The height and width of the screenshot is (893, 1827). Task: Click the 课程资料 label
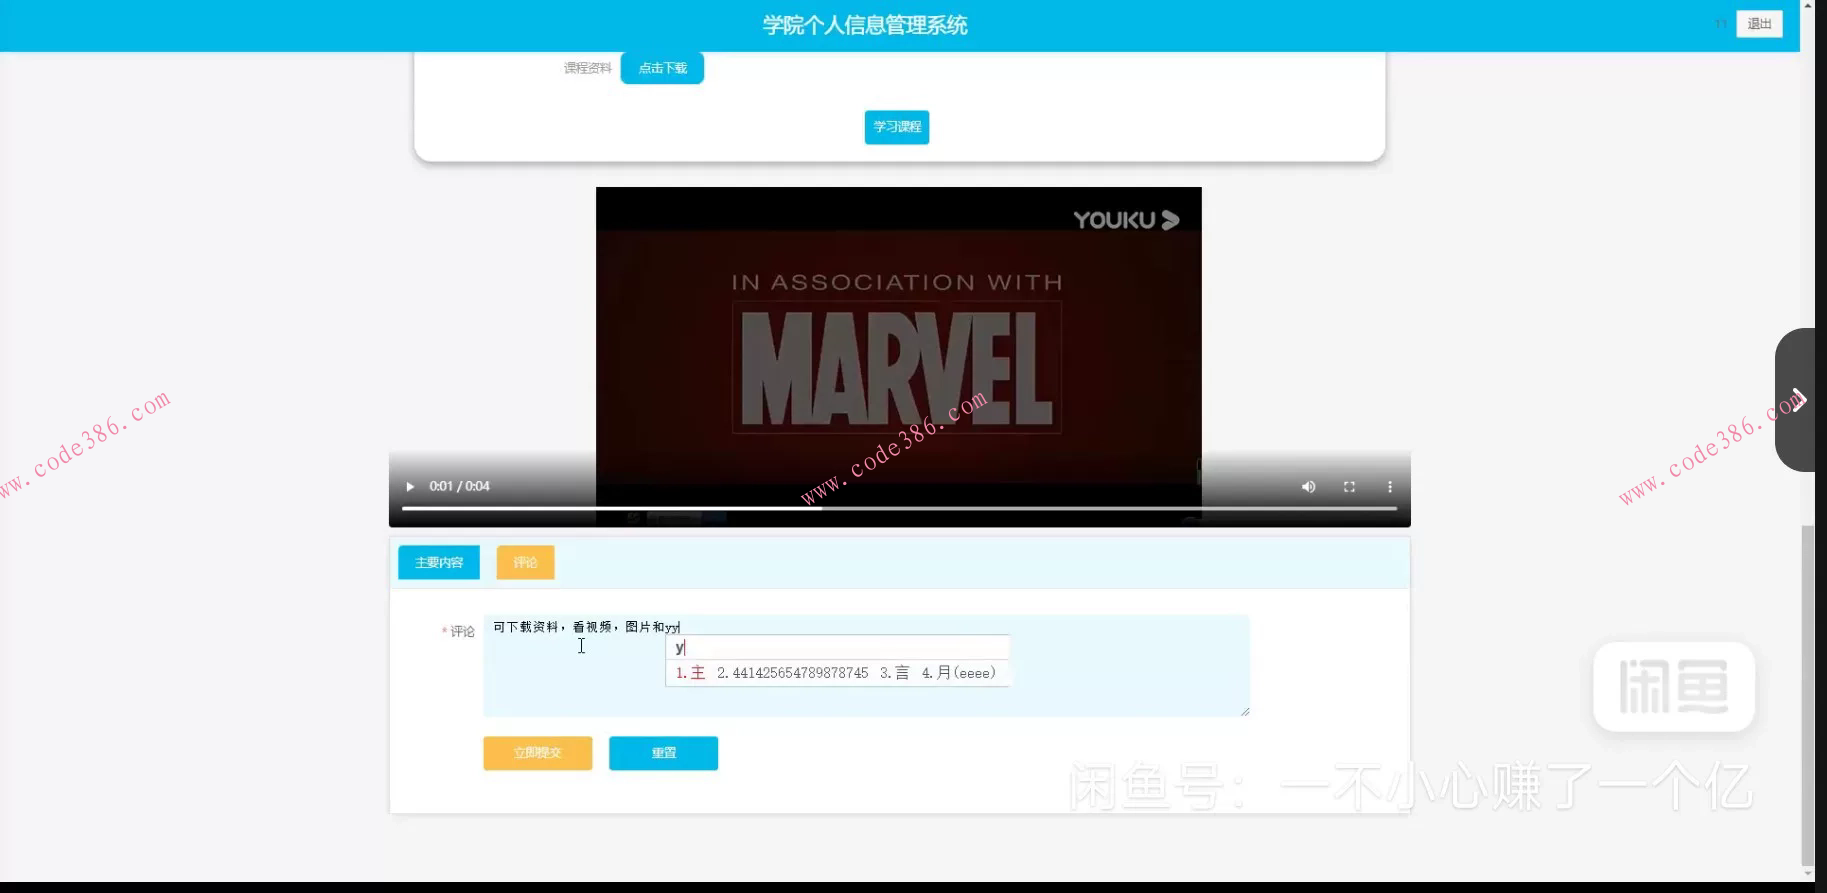[x=588, y=68]
